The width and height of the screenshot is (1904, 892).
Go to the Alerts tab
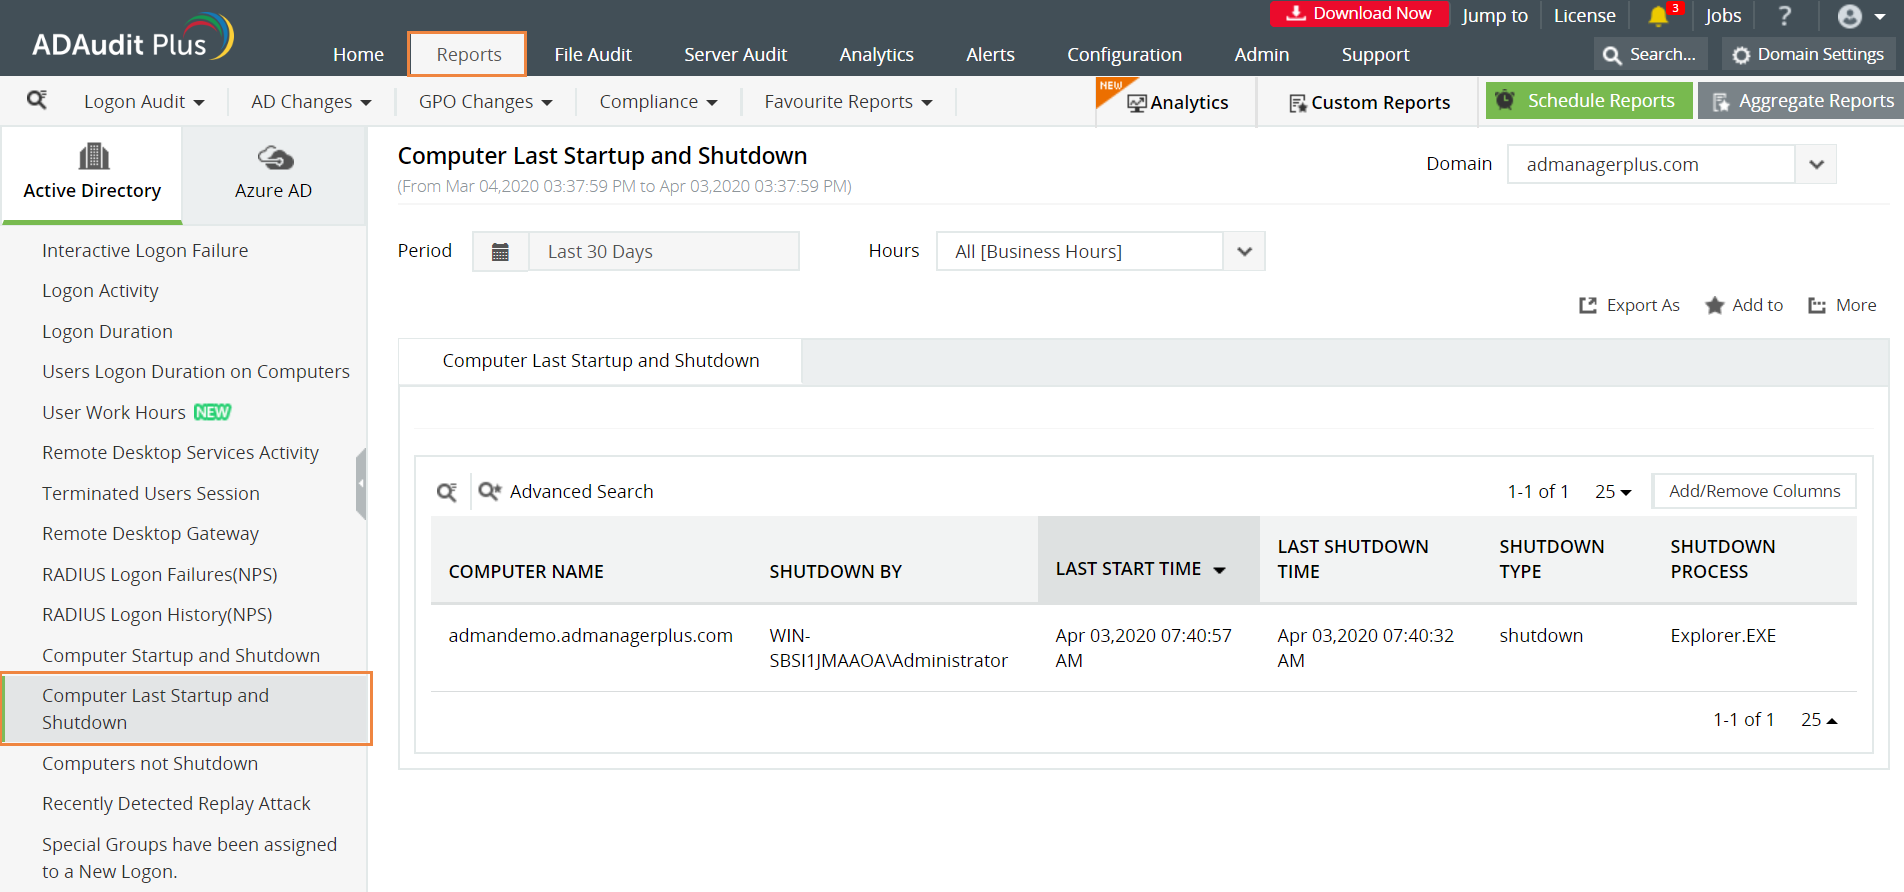coord(990,55)
